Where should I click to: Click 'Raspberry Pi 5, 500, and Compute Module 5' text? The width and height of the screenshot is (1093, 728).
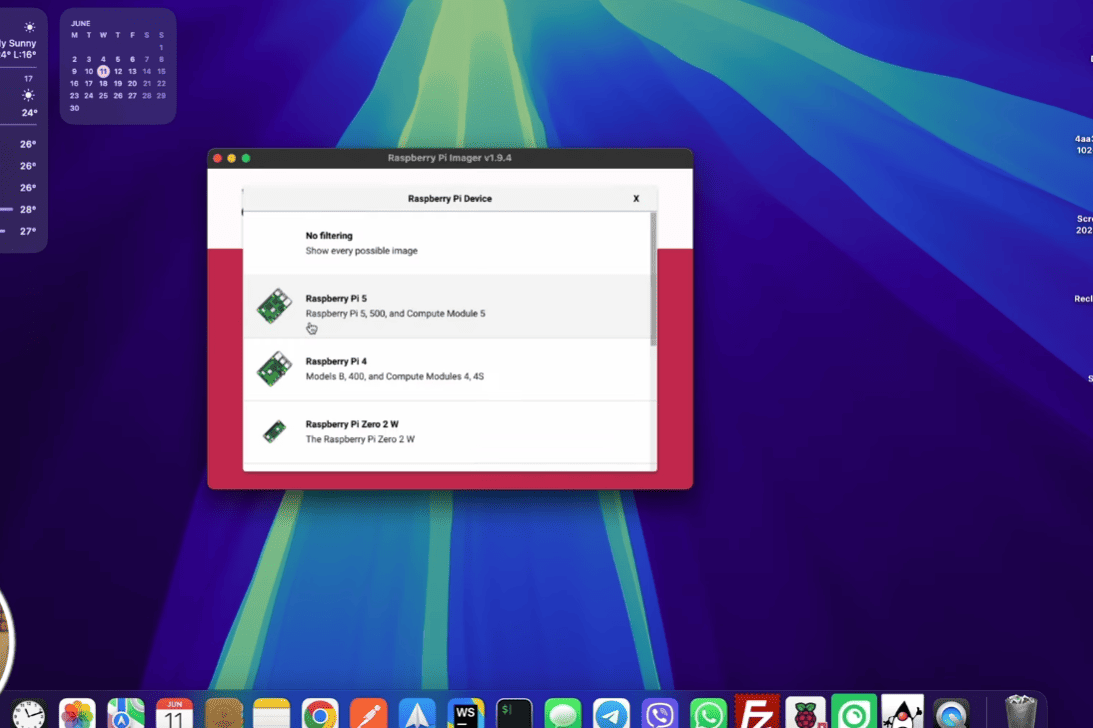(x=395, y=314)
